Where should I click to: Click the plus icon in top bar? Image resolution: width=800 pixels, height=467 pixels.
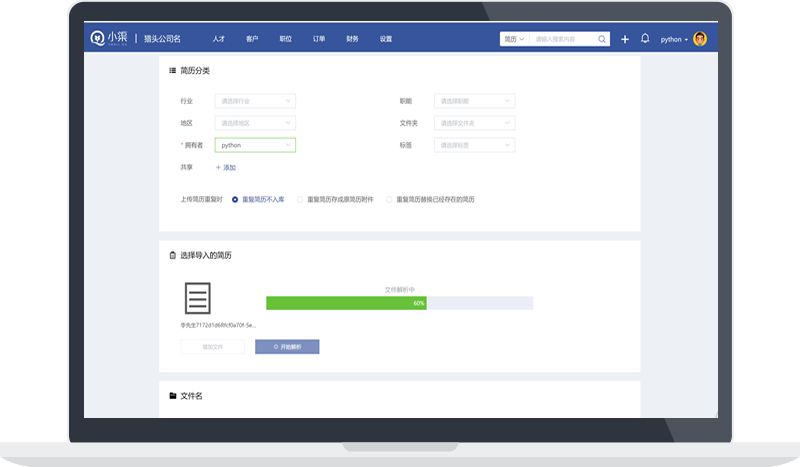[625, 39]
